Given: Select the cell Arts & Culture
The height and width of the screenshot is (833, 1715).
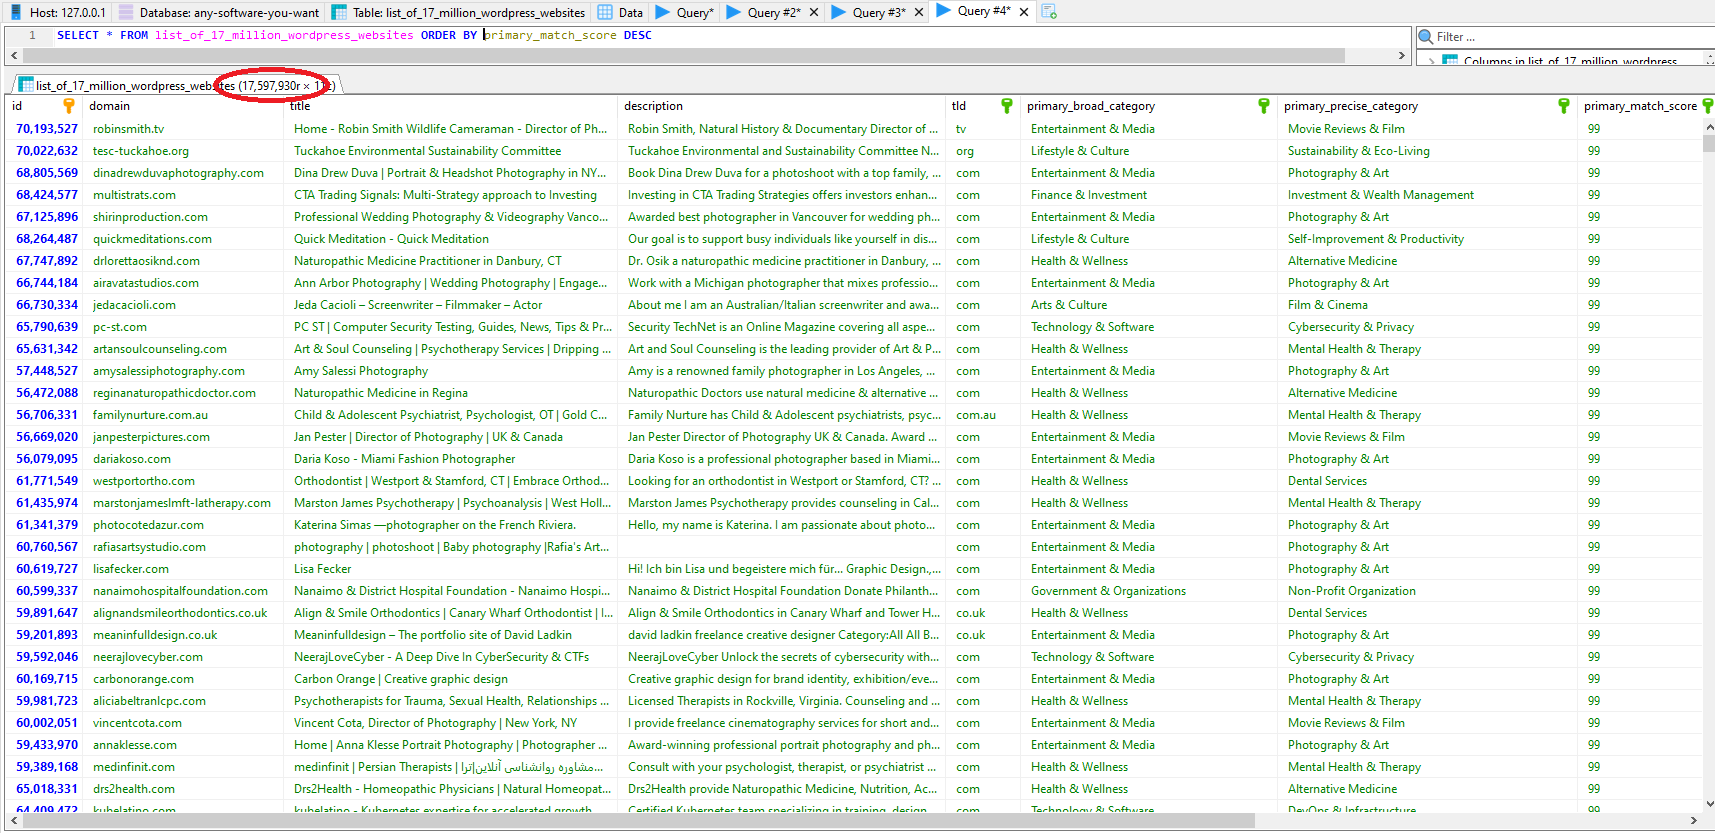Looking at the screenshot, I should click(x=1069, y=305).
